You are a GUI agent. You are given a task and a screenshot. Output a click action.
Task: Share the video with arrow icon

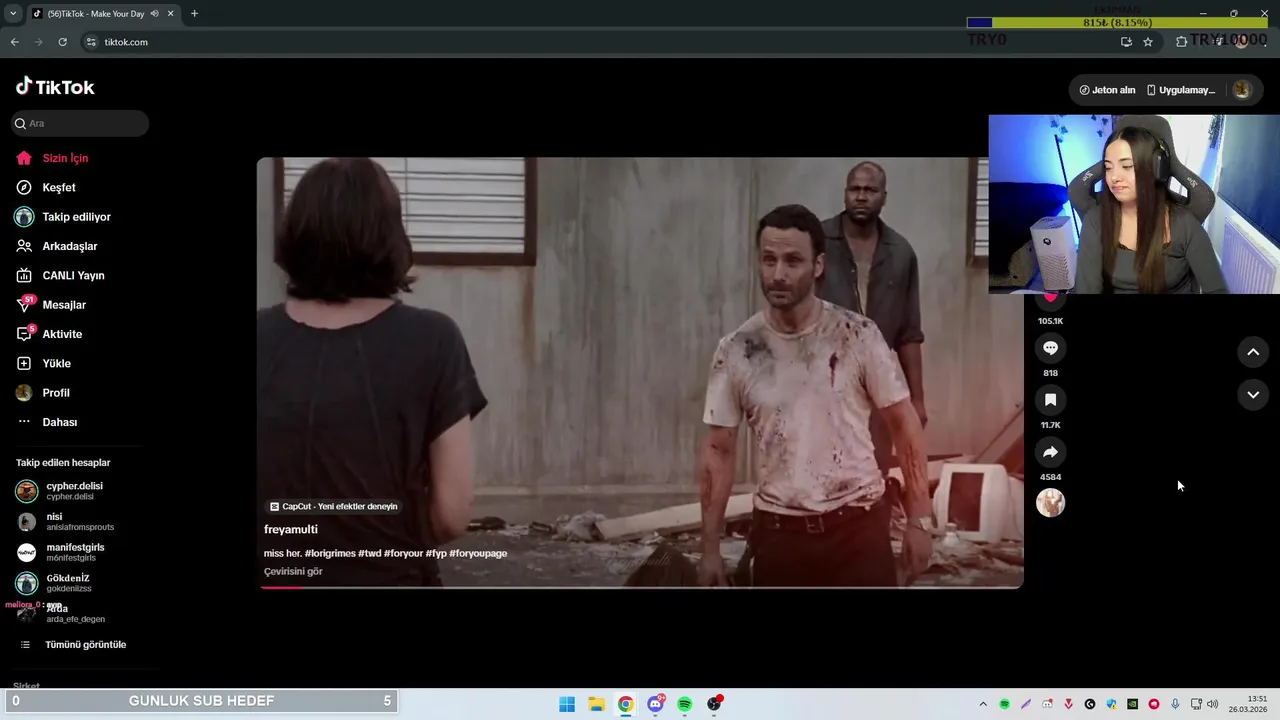pos(1050,452)
